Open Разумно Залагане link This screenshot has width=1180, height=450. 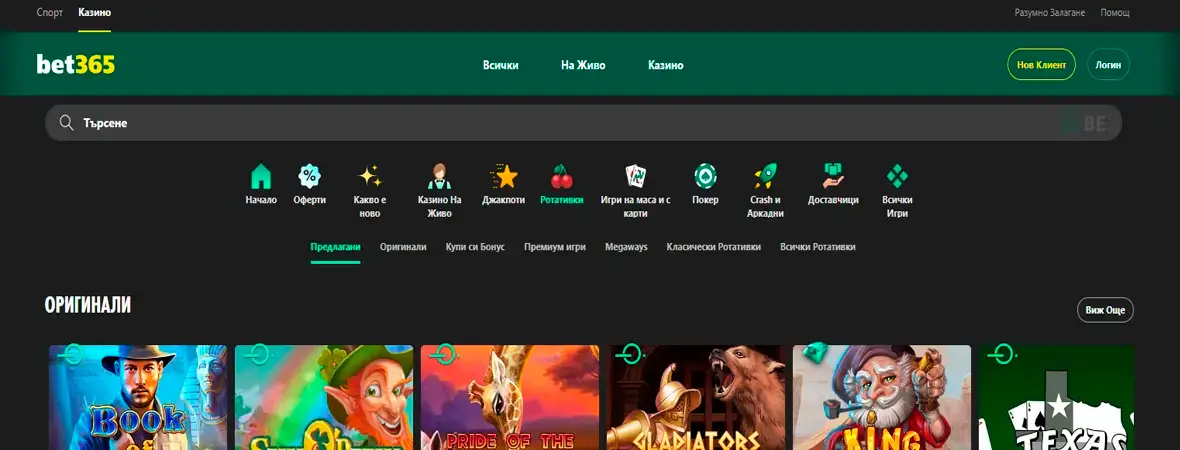1050,13
